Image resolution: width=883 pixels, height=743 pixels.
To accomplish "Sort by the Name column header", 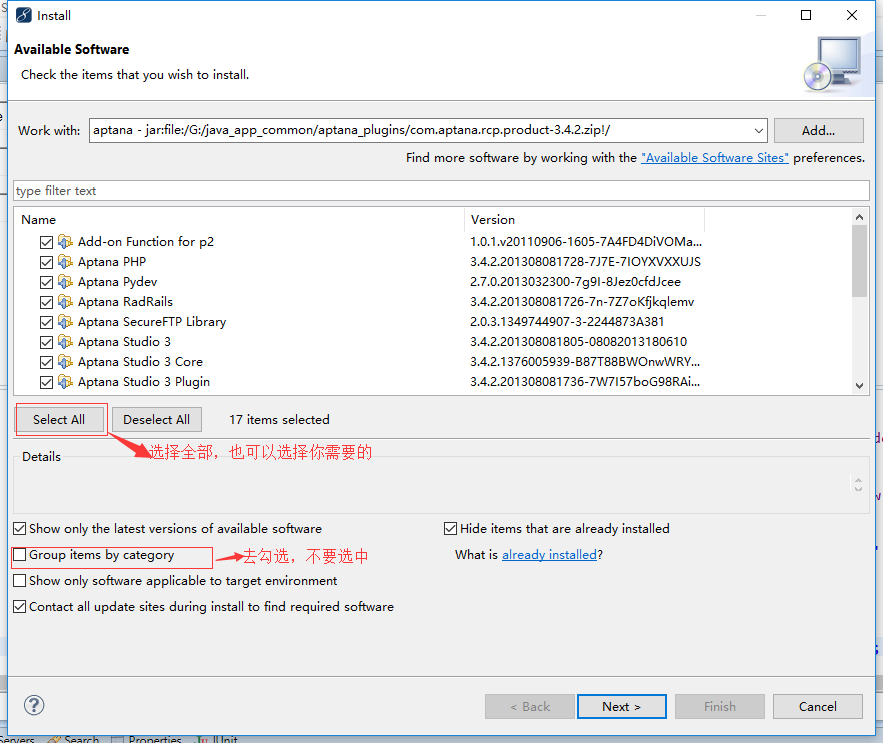I will tap(239, 220).
